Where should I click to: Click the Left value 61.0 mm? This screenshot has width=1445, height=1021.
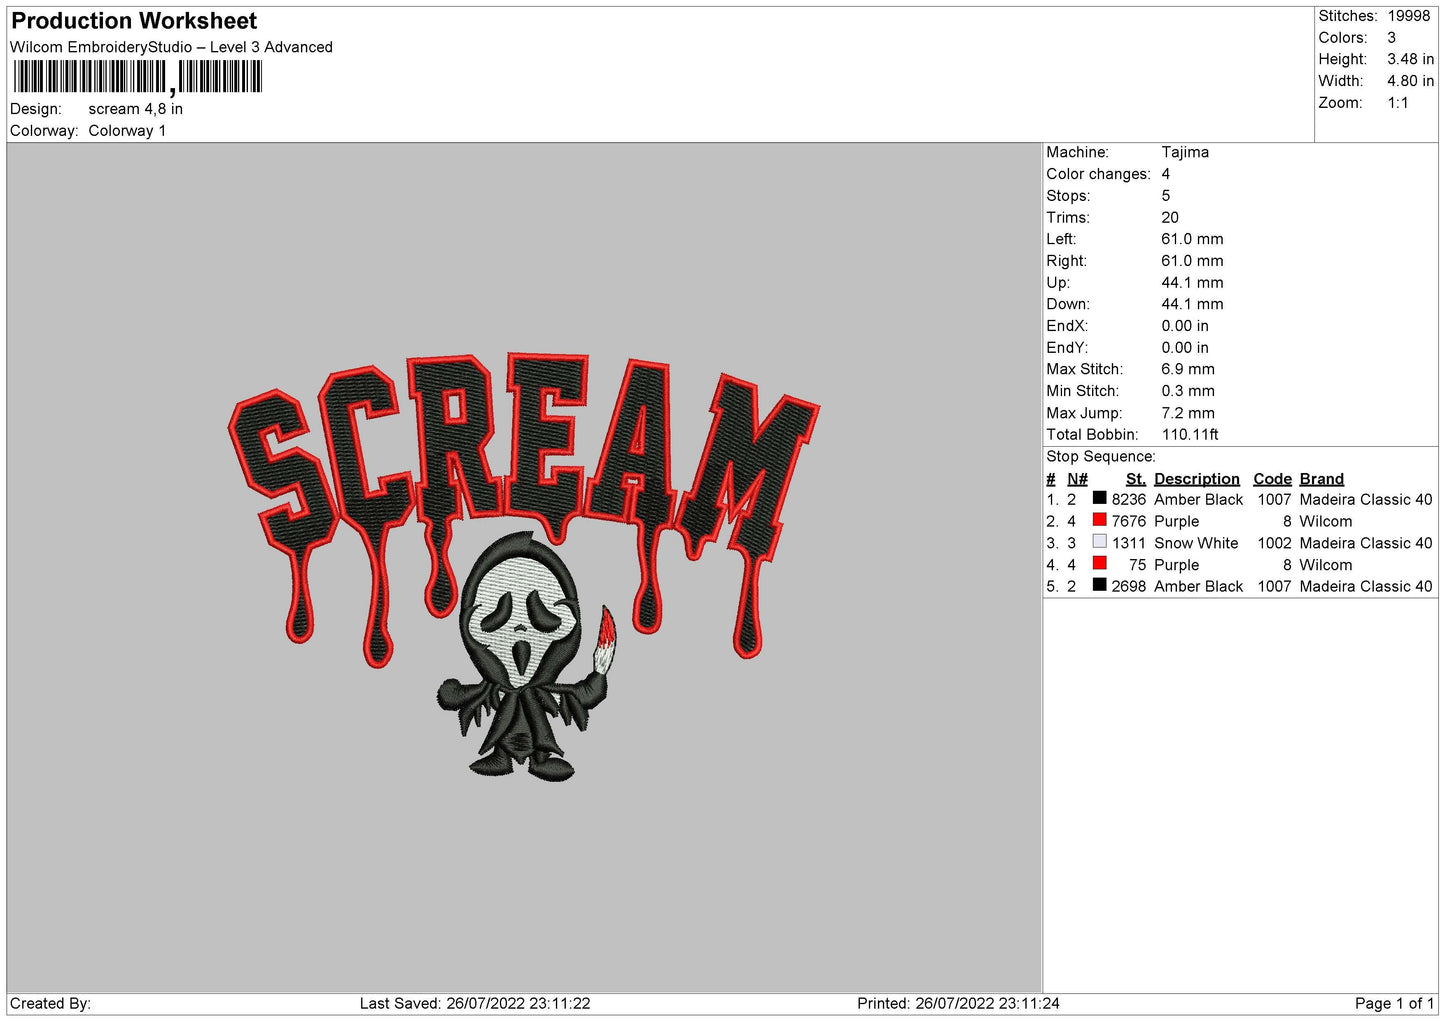click(x=1192, y=239)
